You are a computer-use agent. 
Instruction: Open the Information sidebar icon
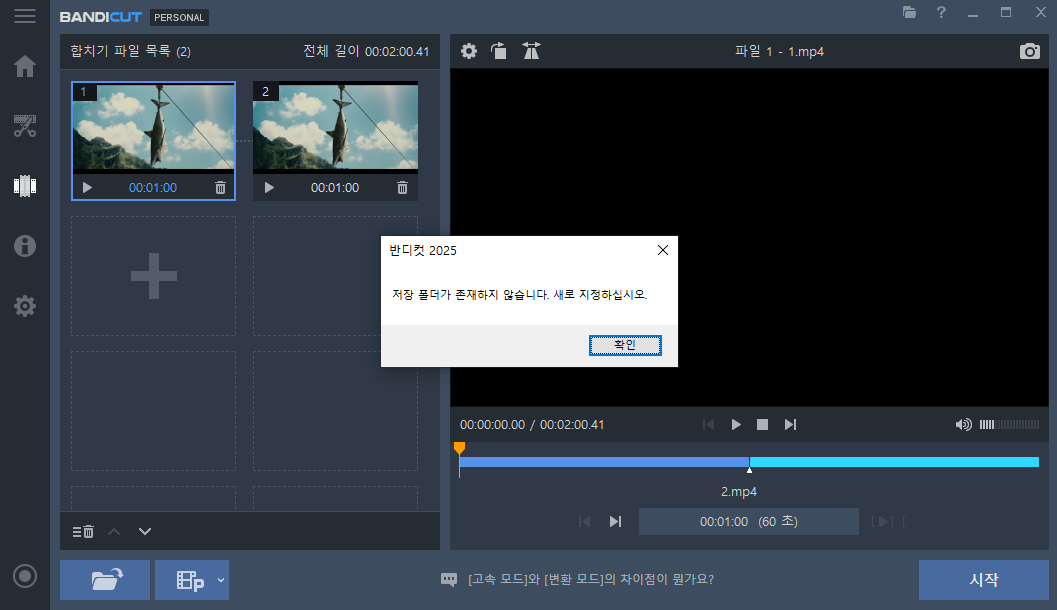pyautogui.click(x=25, y=246)
